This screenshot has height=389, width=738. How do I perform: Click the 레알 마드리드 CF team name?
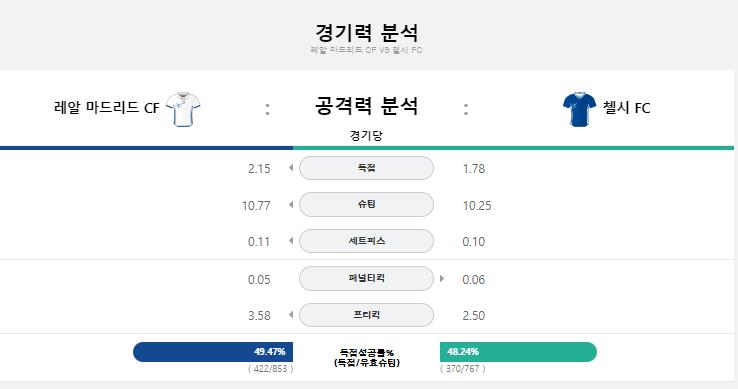coord(107,108)
